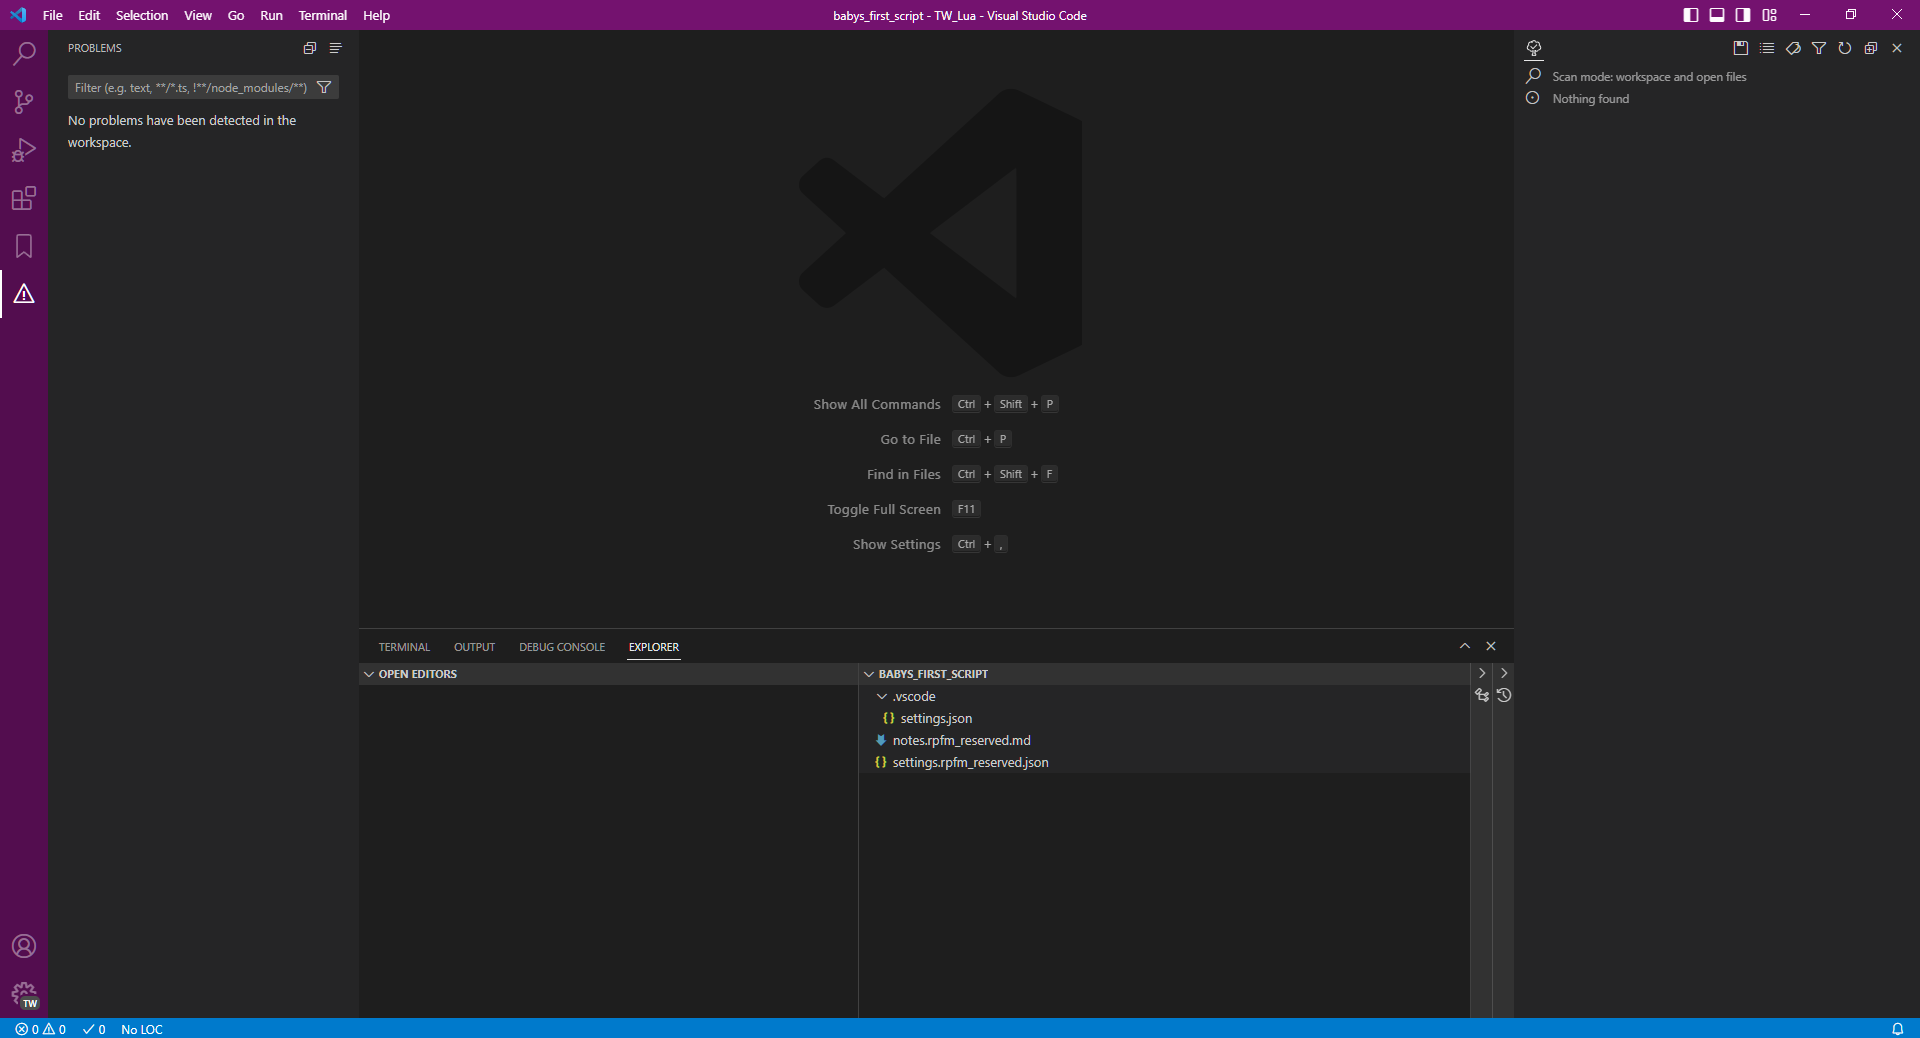Select the EXPLORER panel tab
This screenshot has width=1920, height=1038.
(654, 647)
